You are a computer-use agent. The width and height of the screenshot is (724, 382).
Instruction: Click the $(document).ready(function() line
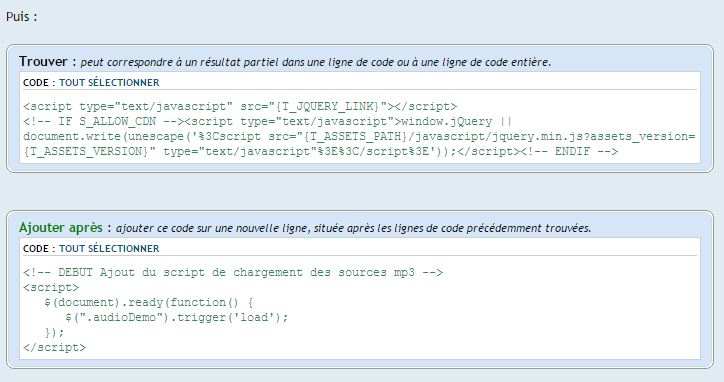(x=149, y=303)
